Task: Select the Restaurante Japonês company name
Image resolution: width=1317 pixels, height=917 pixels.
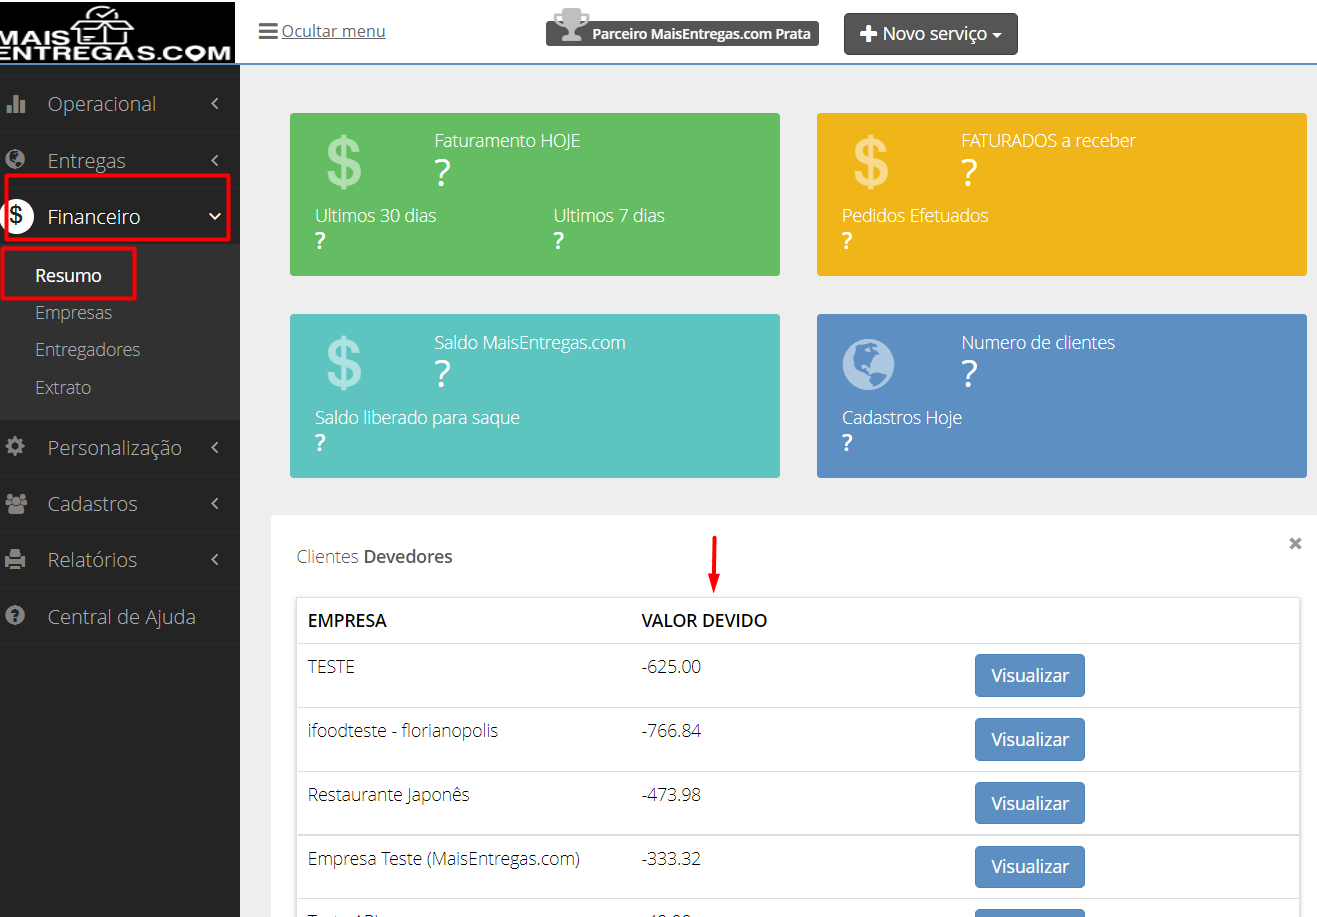Action: 388,795
